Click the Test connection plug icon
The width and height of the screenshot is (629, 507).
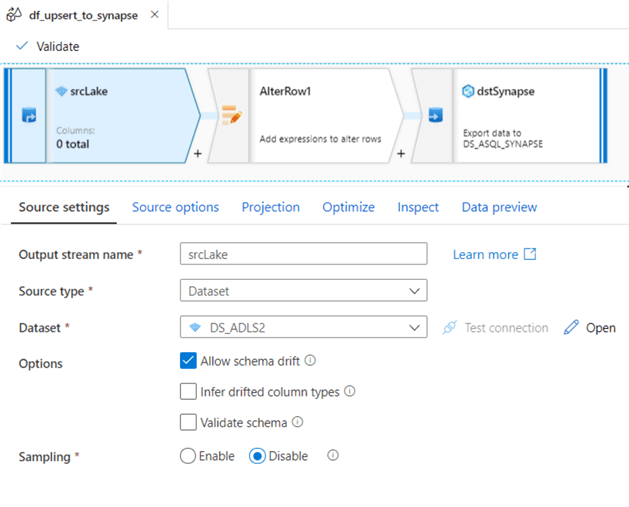(450, 327)
